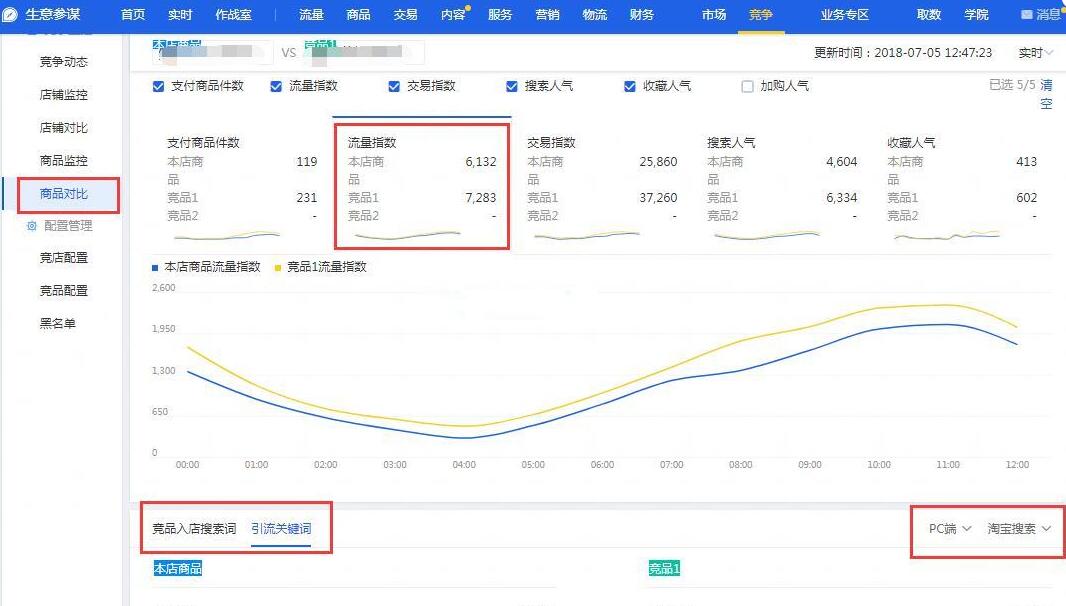Open the 淘宝搜索 source dropdown

point(1018,528)
